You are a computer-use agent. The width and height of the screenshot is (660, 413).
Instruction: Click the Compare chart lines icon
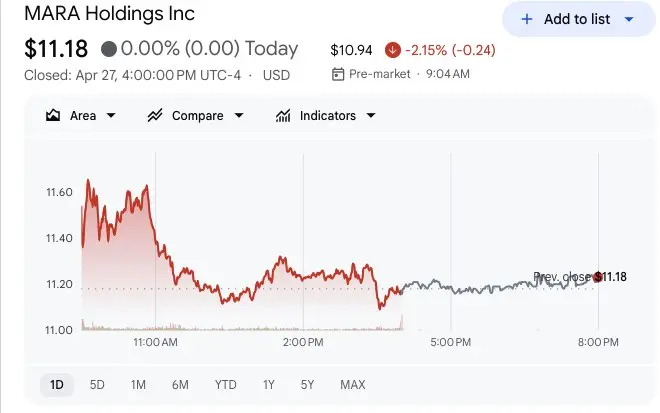coord(155,116)
